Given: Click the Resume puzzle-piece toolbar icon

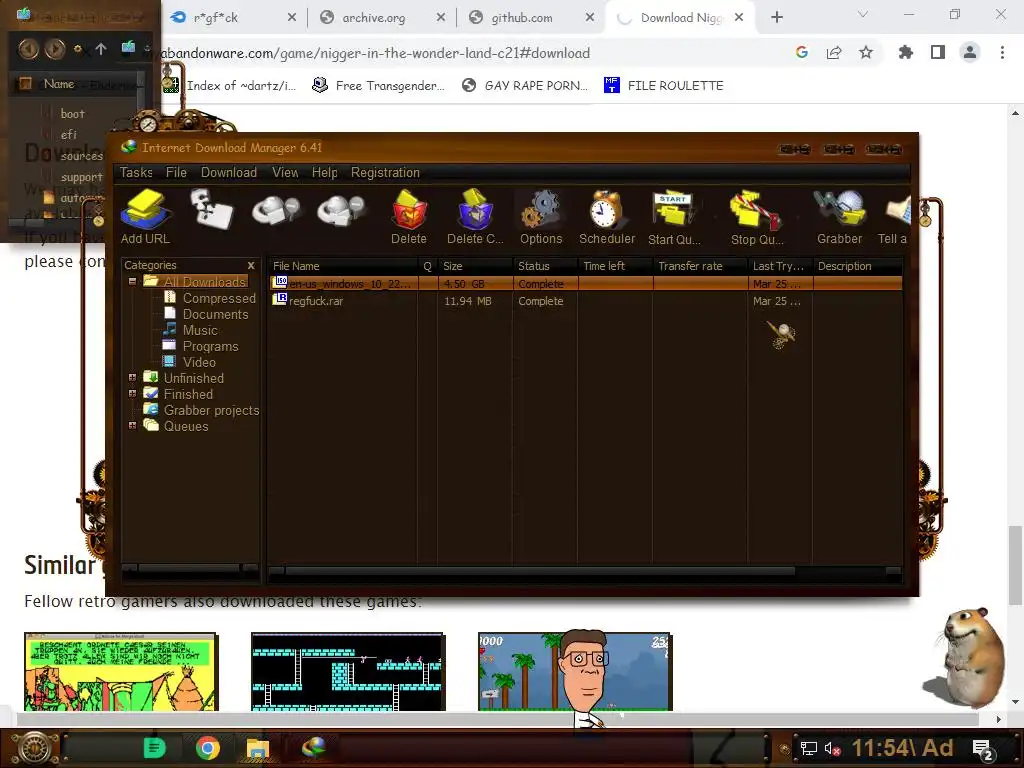Looking at the screenshot, I should [212, 209].
